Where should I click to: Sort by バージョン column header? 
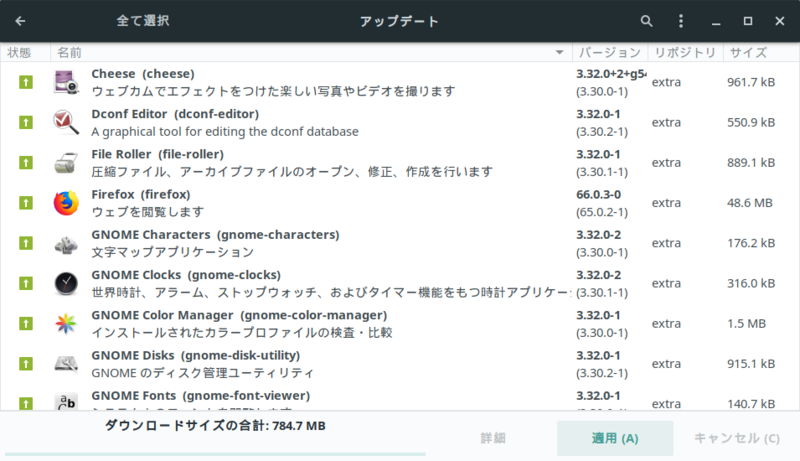coord(610,53)
